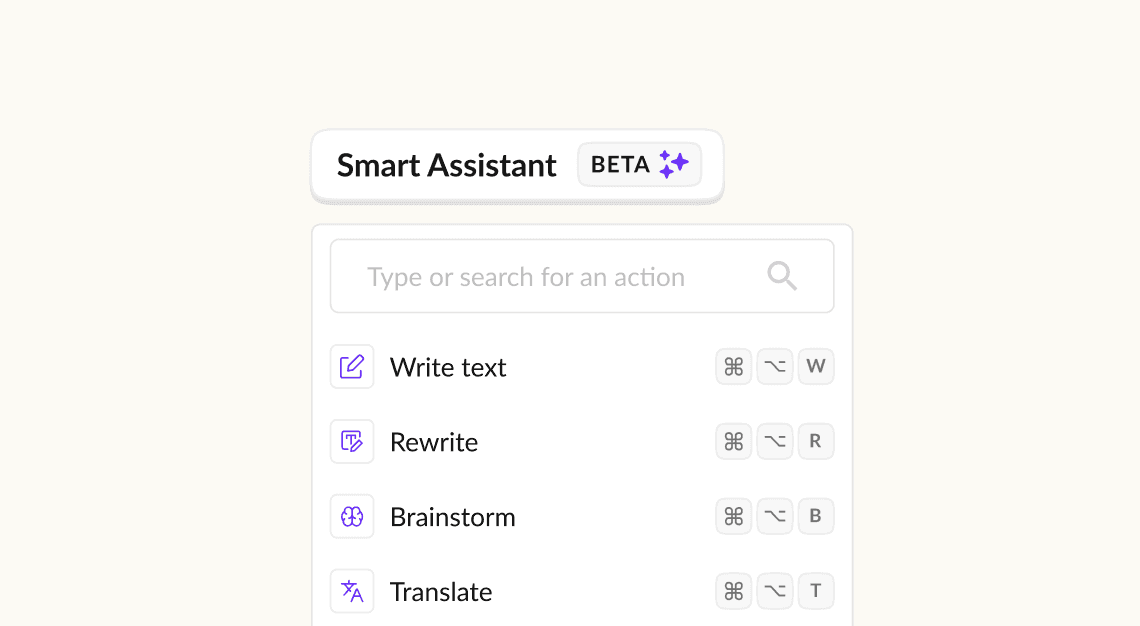Viewport: 1140px width, 626px height.
Task: Click the B key badge next to Brainstorm
Action: 816,516
